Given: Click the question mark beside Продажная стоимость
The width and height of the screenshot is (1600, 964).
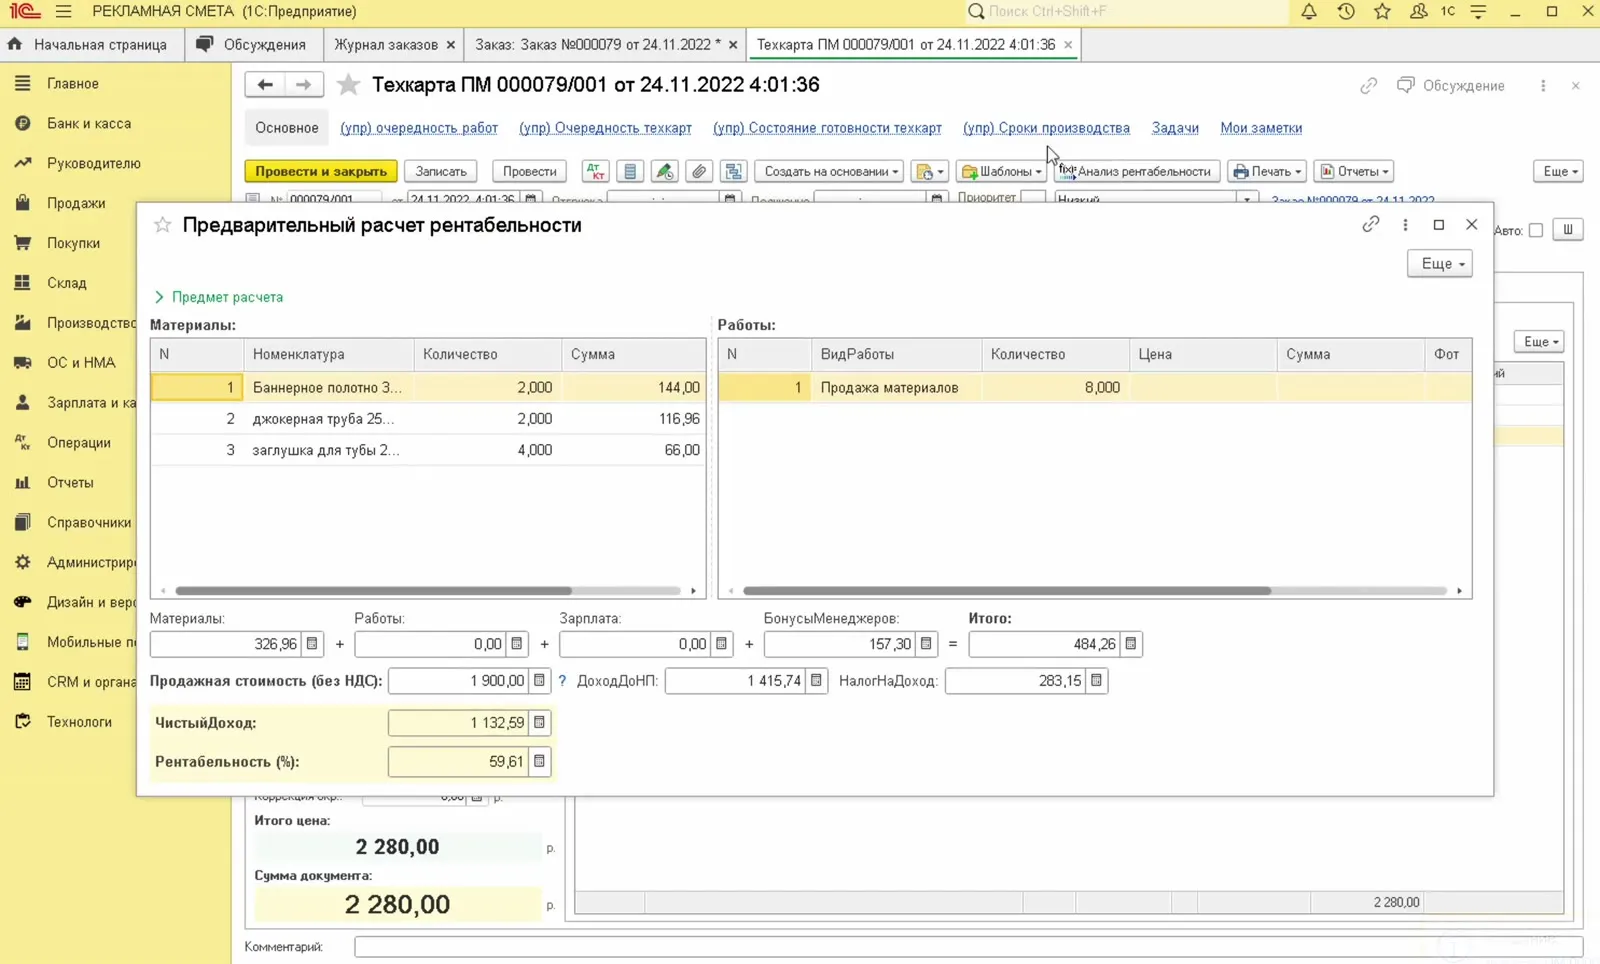Looking at the screenshot, I should pos(562,681).
